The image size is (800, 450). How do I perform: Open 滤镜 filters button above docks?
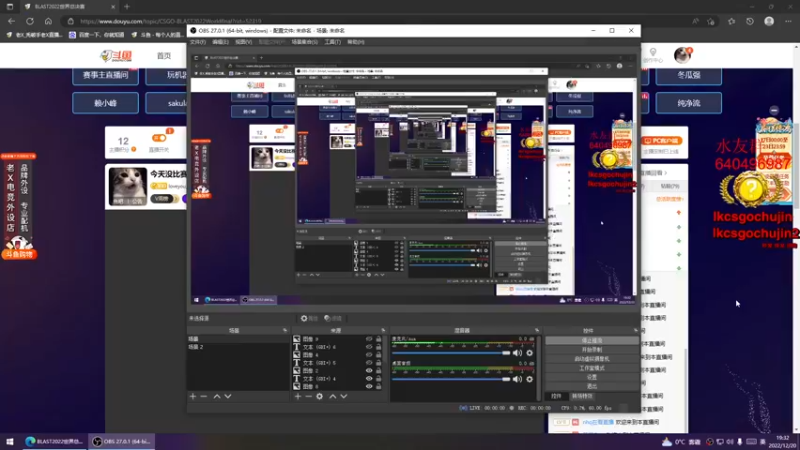[333, 318]
